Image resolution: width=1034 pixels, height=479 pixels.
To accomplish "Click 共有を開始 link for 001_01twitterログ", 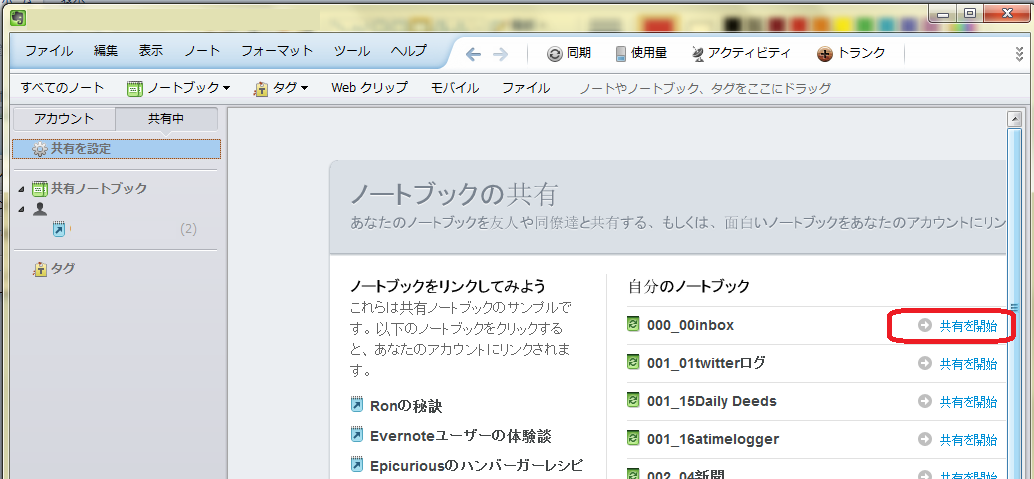I will coord(968,364).
